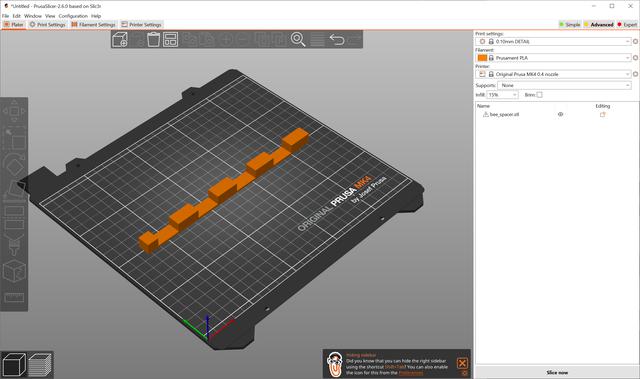
Task: Switch to Simple mode
Action: click(570, 24)
